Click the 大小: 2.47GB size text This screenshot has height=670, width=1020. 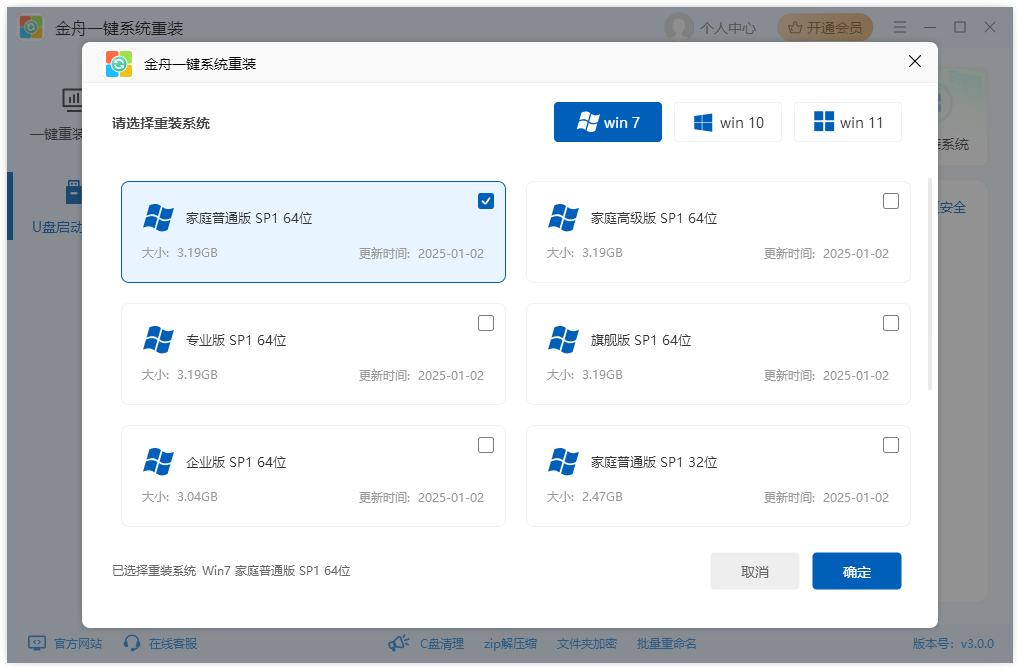tap(584, 496)
